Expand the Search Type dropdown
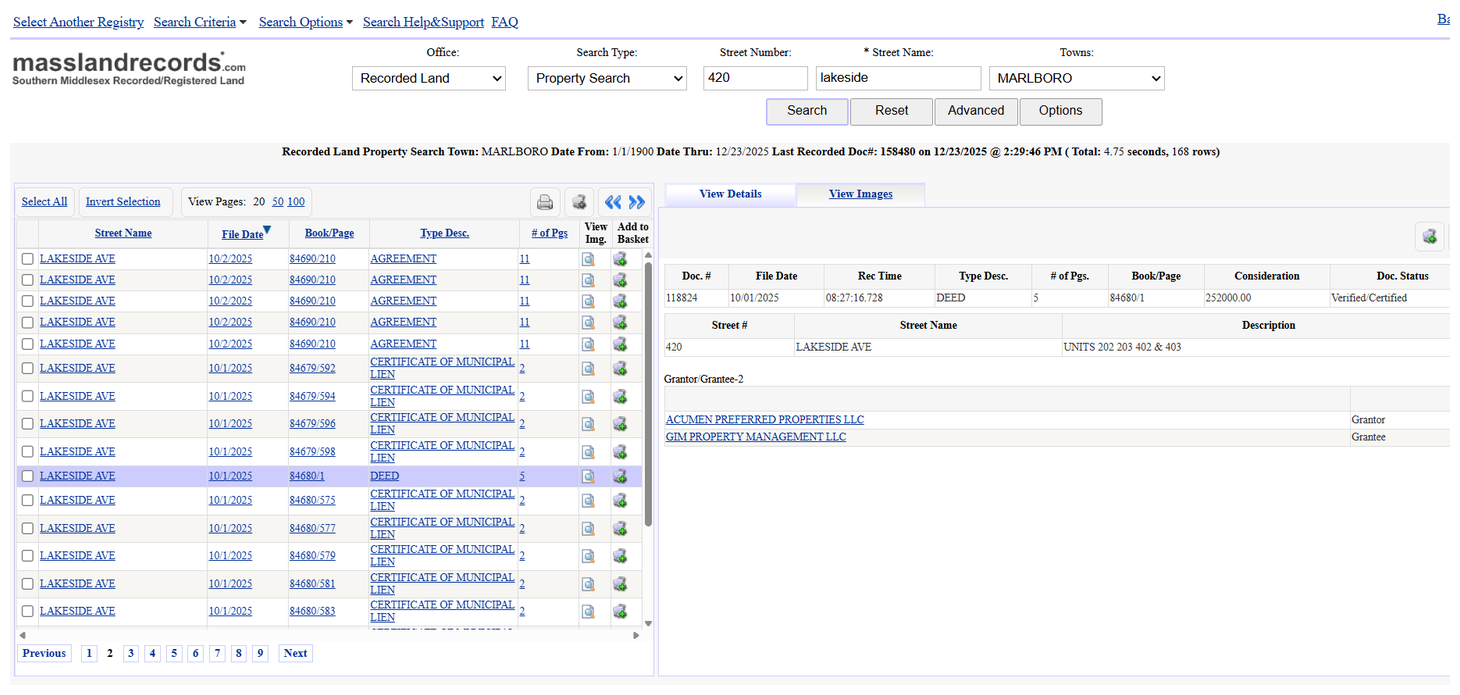This screenshot has width=1460, height=695. click(607, 78)
